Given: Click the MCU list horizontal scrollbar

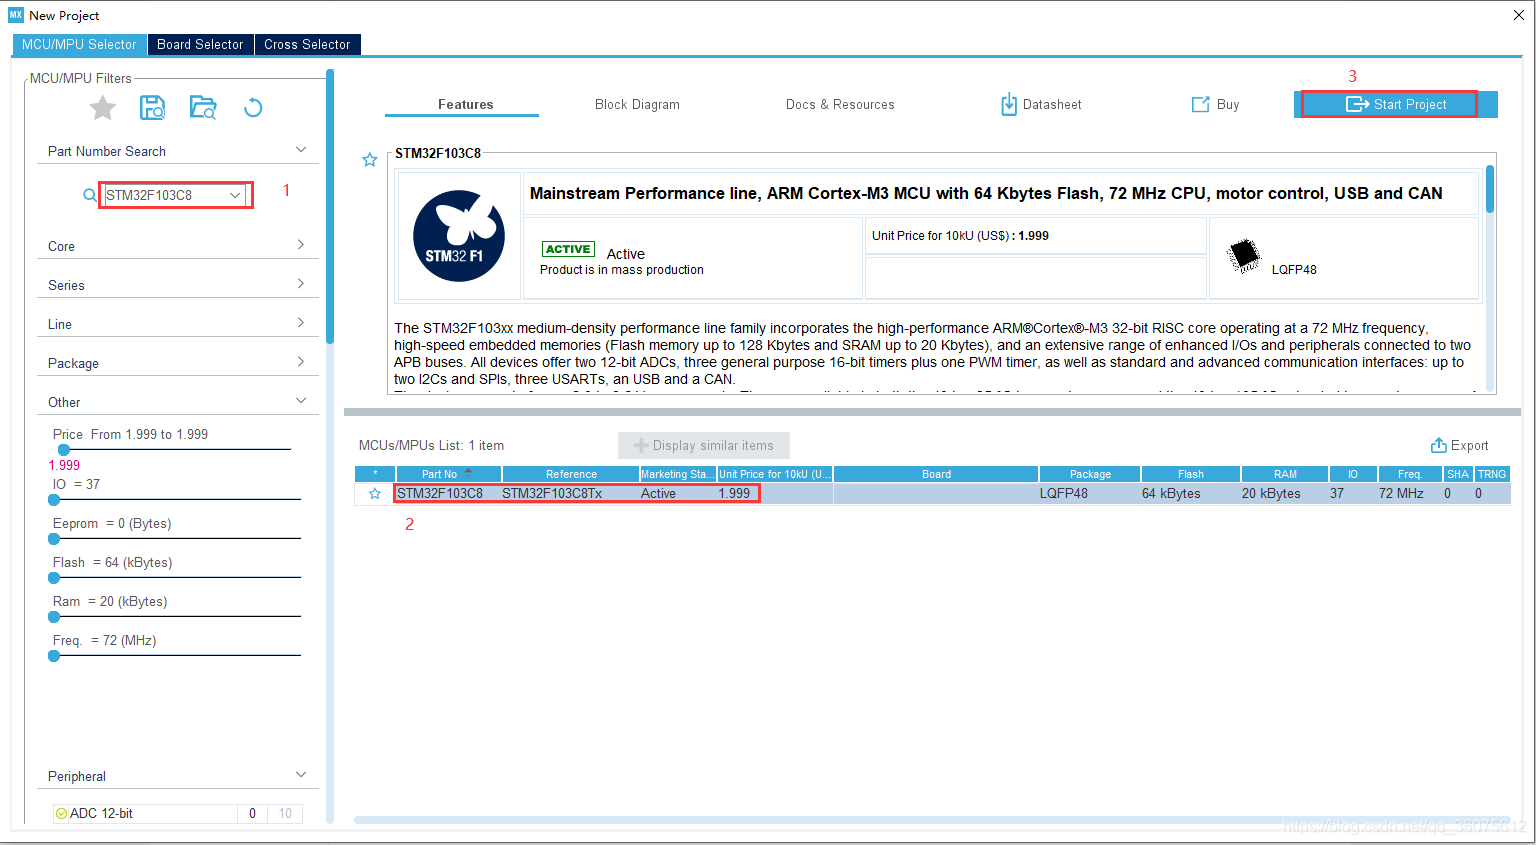Looking at the screenshot, I should click(x=932, y=820).
